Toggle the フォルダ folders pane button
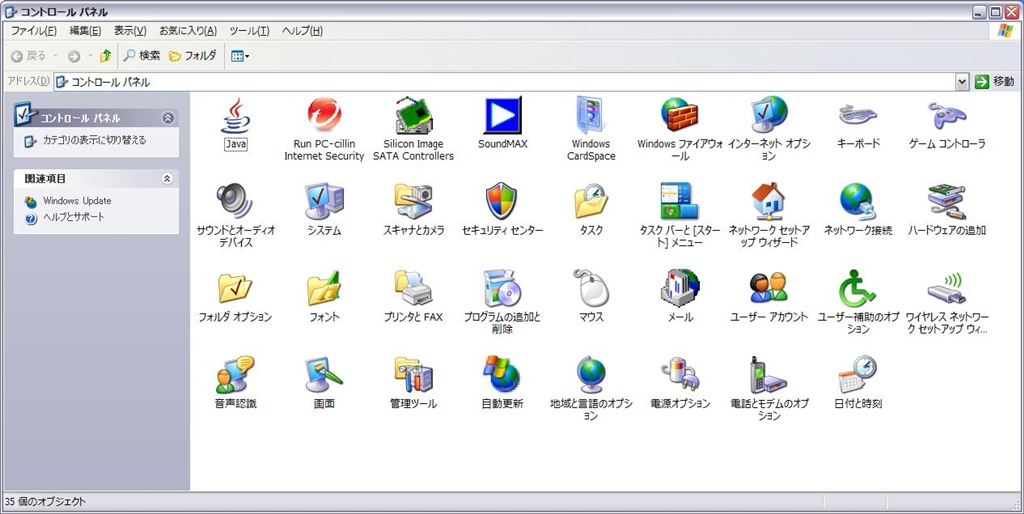 click(193, 56)
